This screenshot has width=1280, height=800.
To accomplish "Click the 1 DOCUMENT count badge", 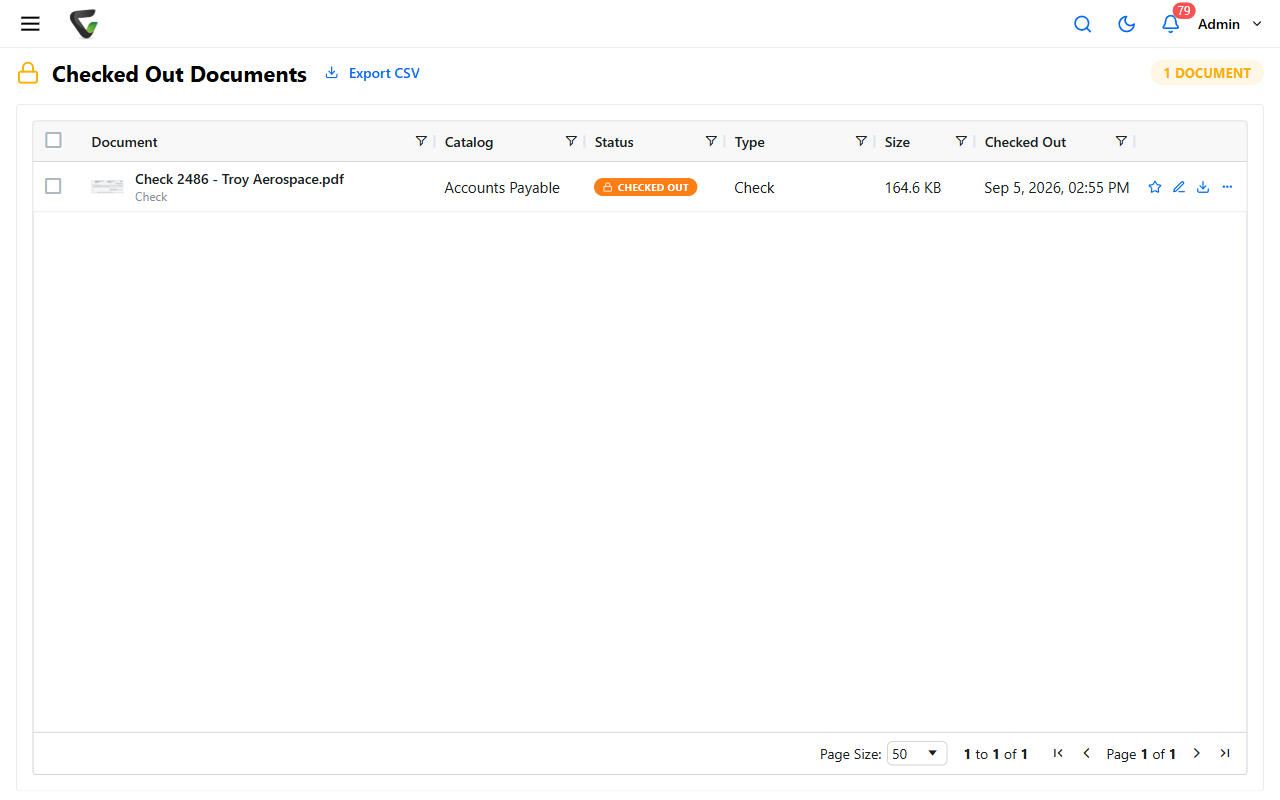I will click(x=1207, y=73).
